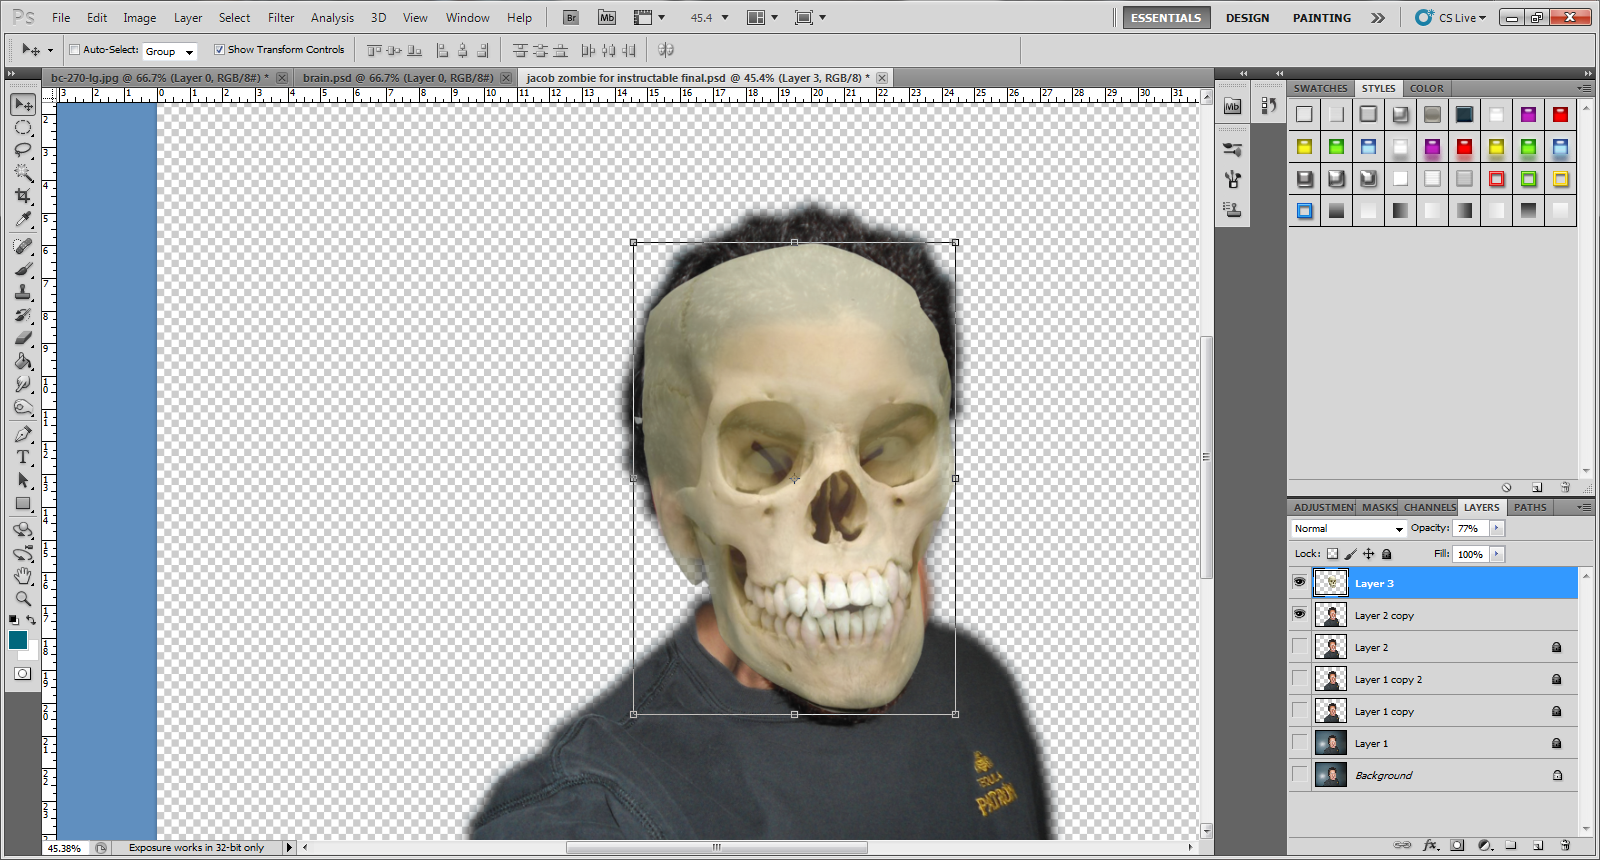The image size is (1600, 860).
Task: Select the Move tool
Action: (x=24, y=104)
